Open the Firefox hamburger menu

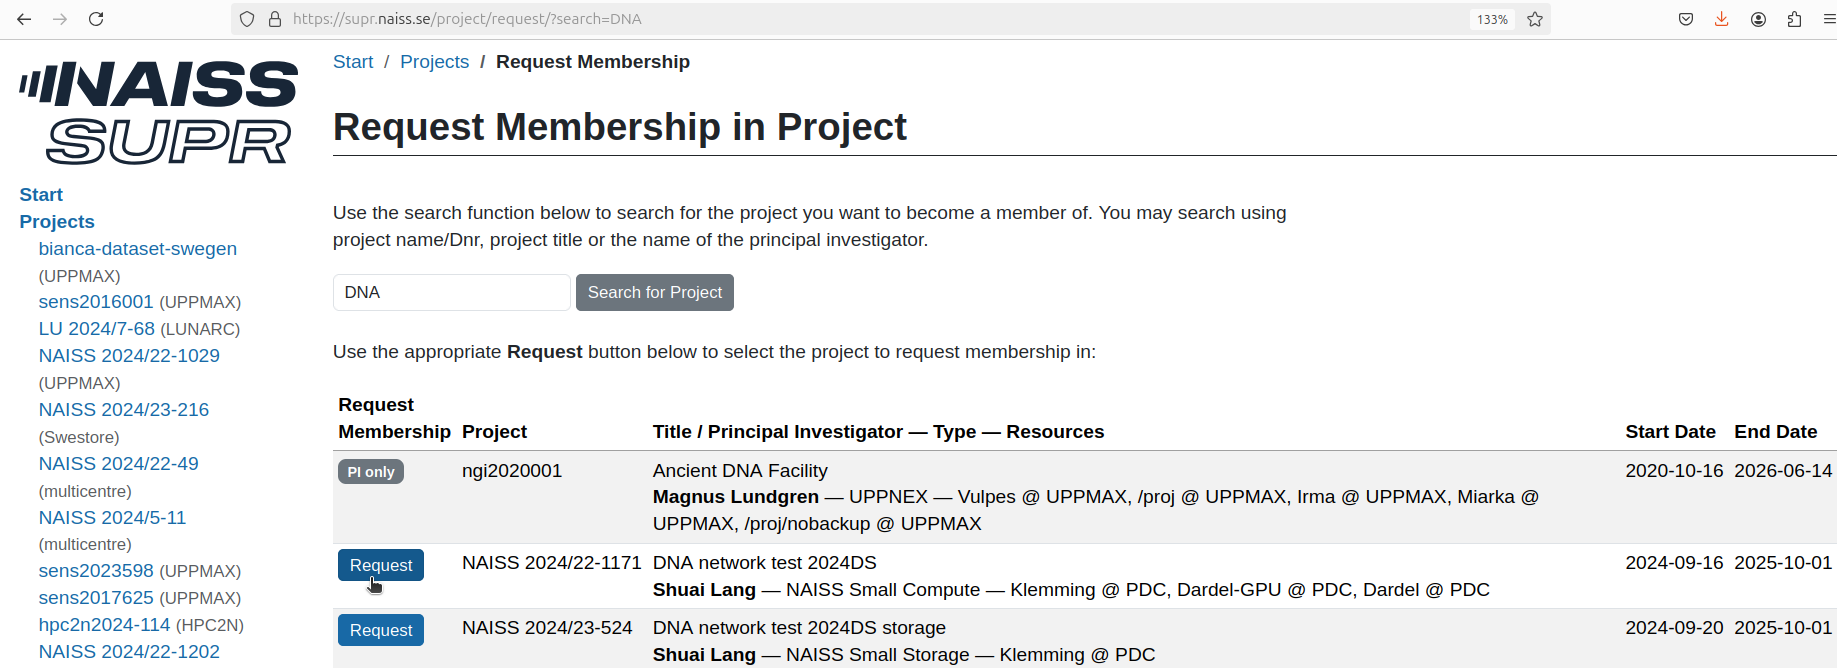coord(1827,18)
